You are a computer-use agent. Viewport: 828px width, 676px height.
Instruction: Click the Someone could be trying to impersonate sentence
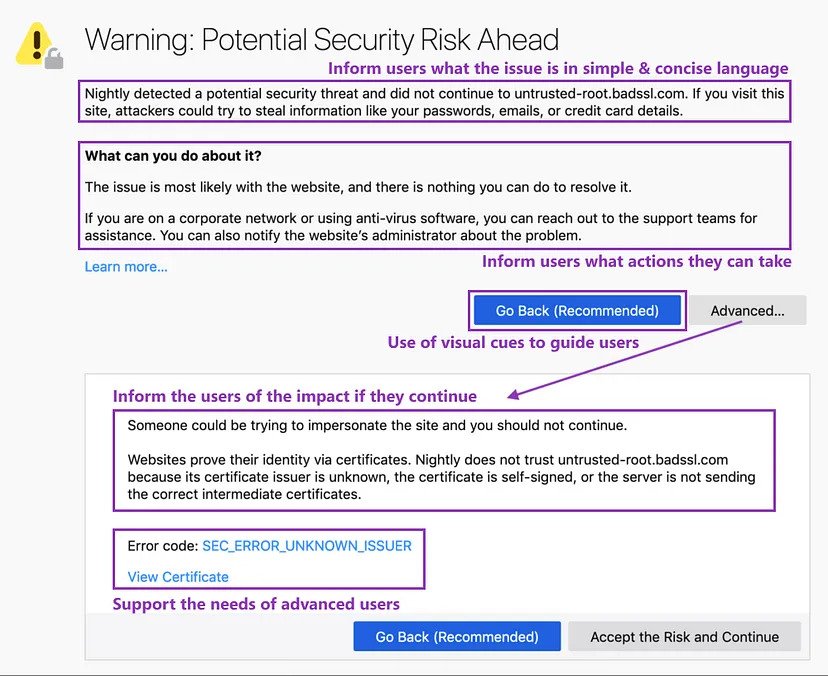(x=377, y=426)
